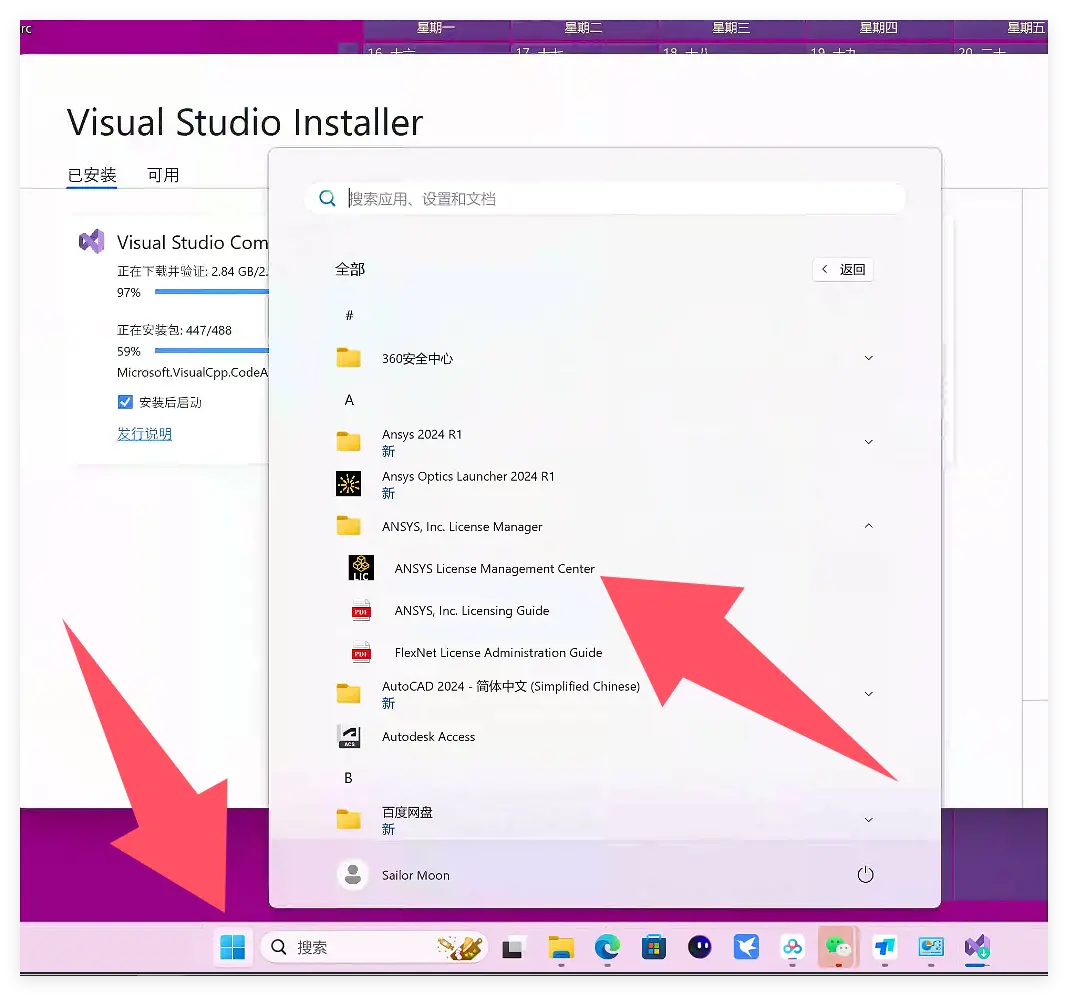The width and height of the screenshot is (1068, 996).
Task: Open the Ansys 2024 R1 folder entry
Action: (605, 442)
